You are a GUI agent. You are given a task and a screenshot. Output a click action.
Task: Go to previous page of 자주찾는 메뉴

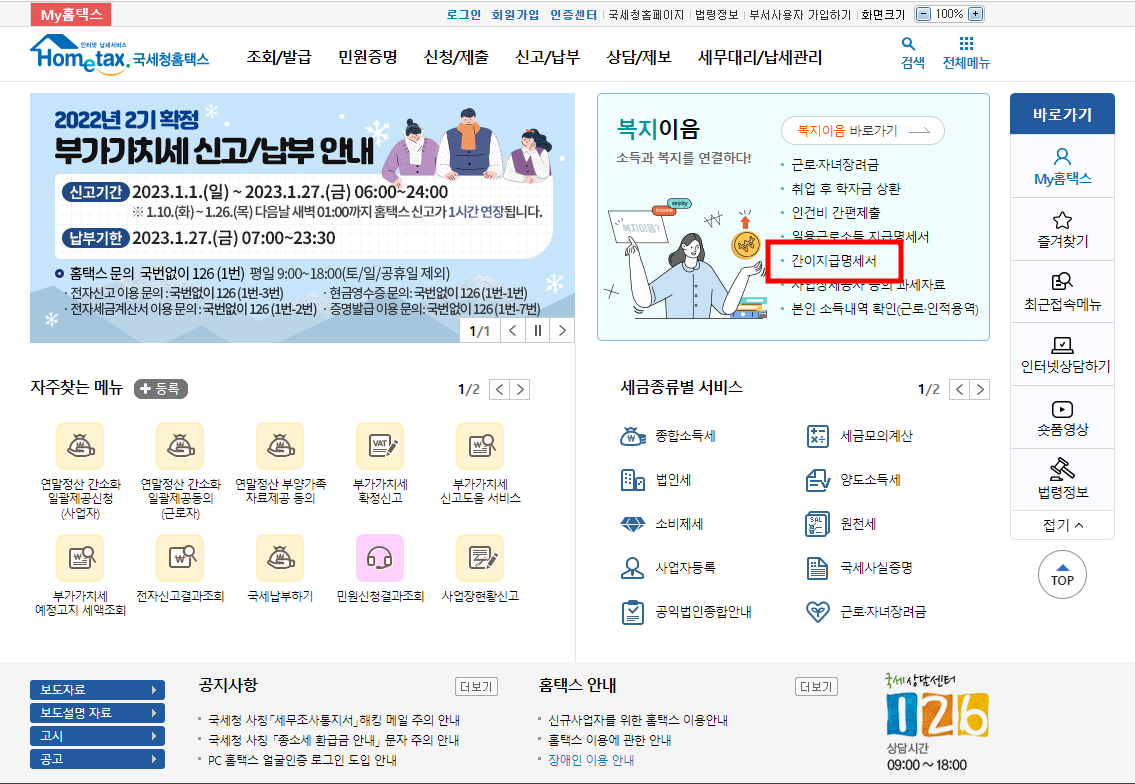(x=499, y=389)
